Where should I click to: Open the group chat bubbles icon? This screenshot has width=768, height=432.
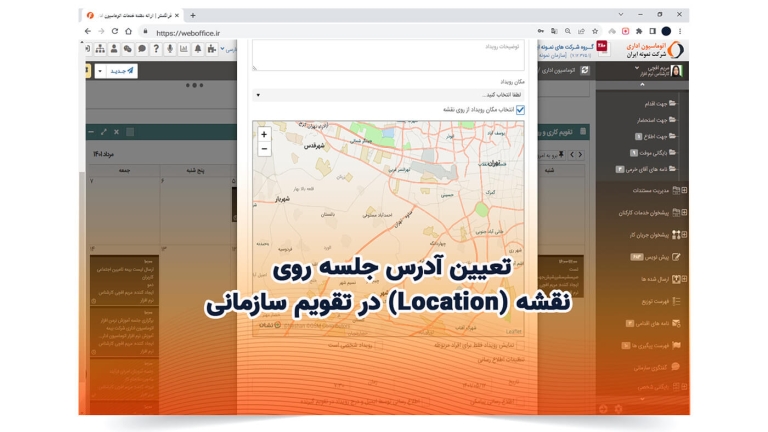pos(127,48)
